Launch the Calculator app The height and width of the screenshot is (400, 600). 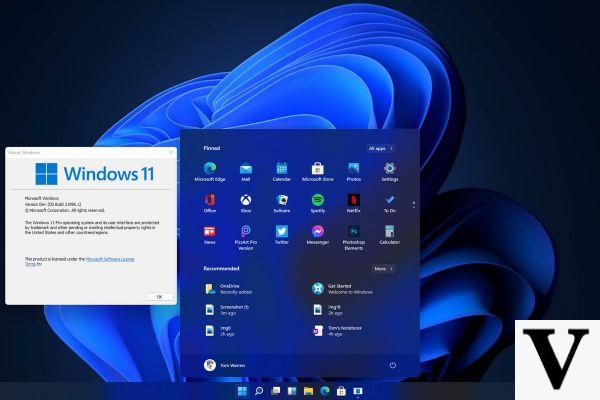390,235
